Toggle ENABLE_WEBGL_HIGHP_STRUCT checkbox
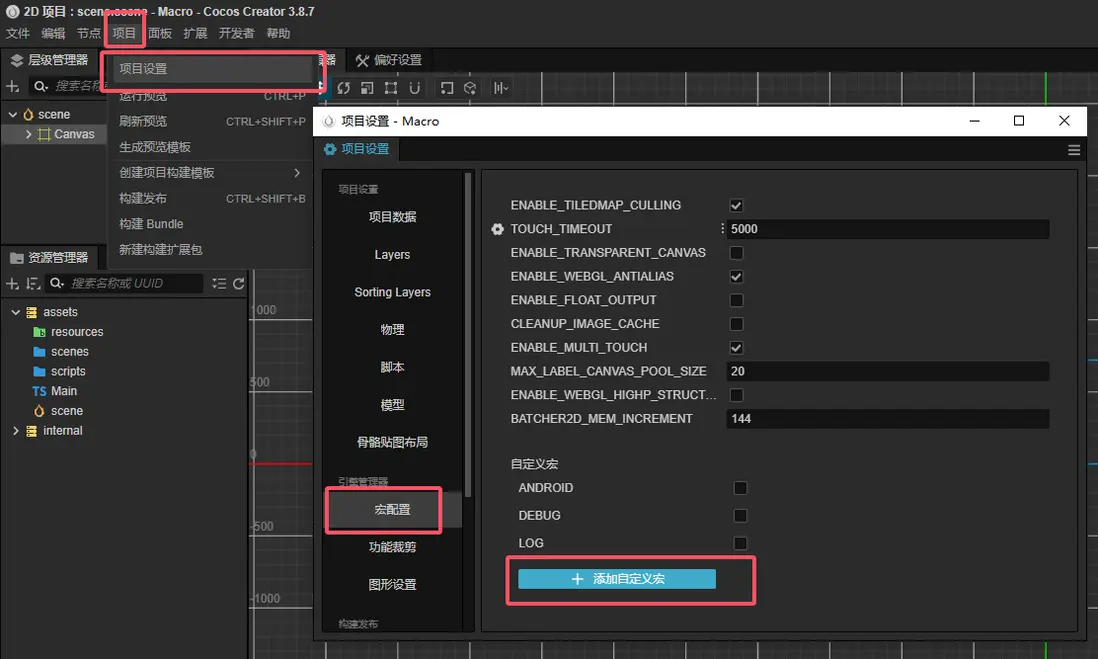 tap(736, 395)
